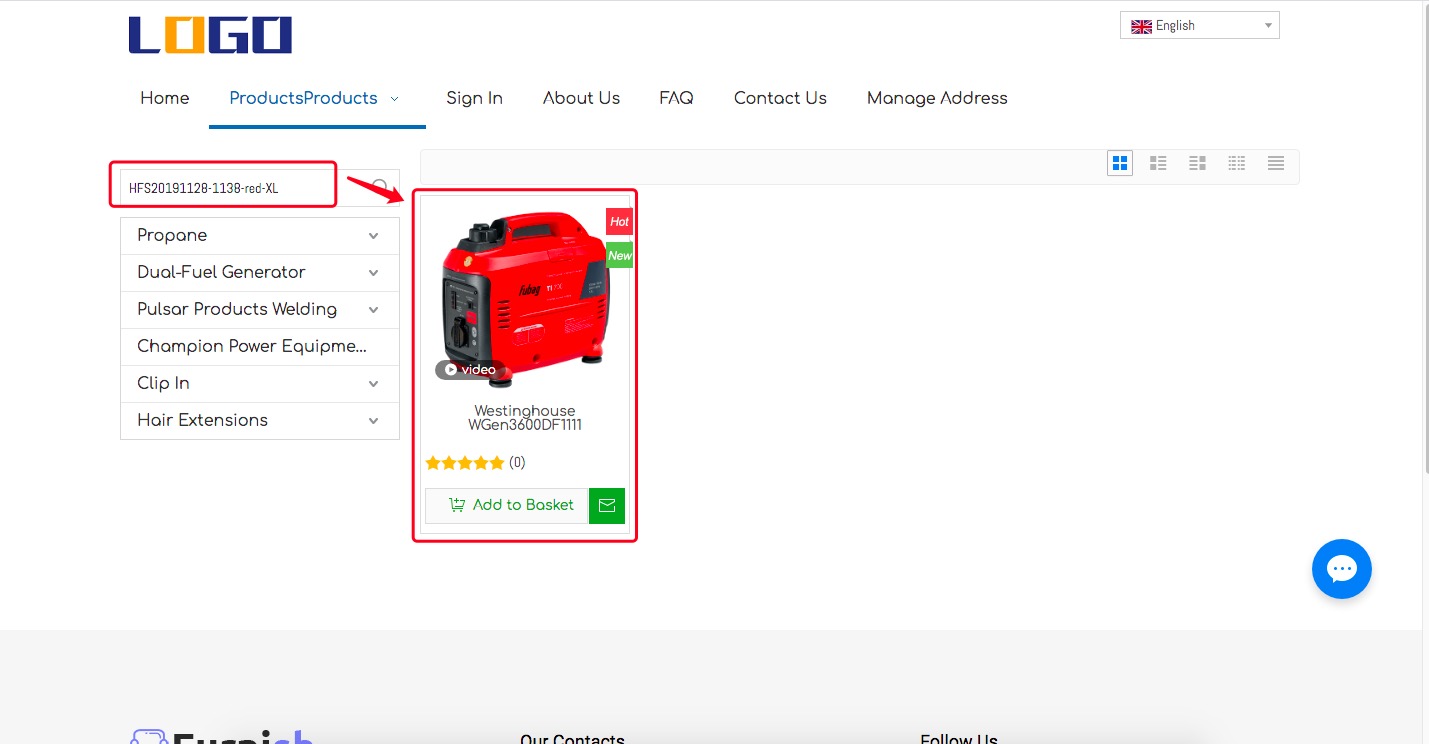This screenshot has width=1429, height=744.
Task: Open Westinghouse WGen3600DF1111 product link
Action: 525,418
